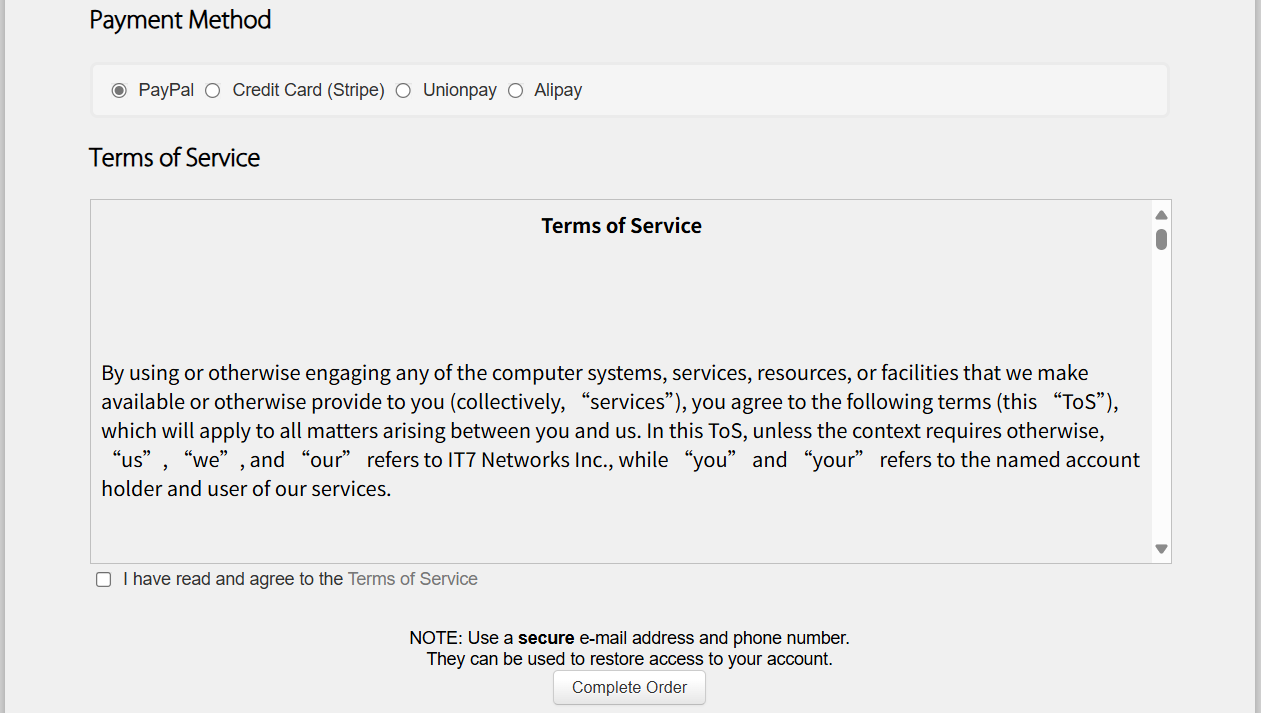The height and width of the screenshot is (713, 1261).
Task: Click the Terms of Service section heading above box
Action: pos(174,158)
